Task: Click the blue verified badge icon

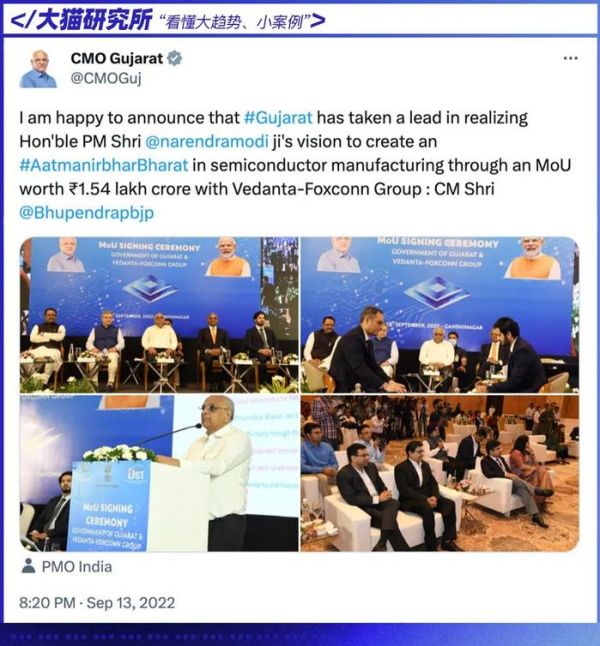Action: tap(174, 59)
